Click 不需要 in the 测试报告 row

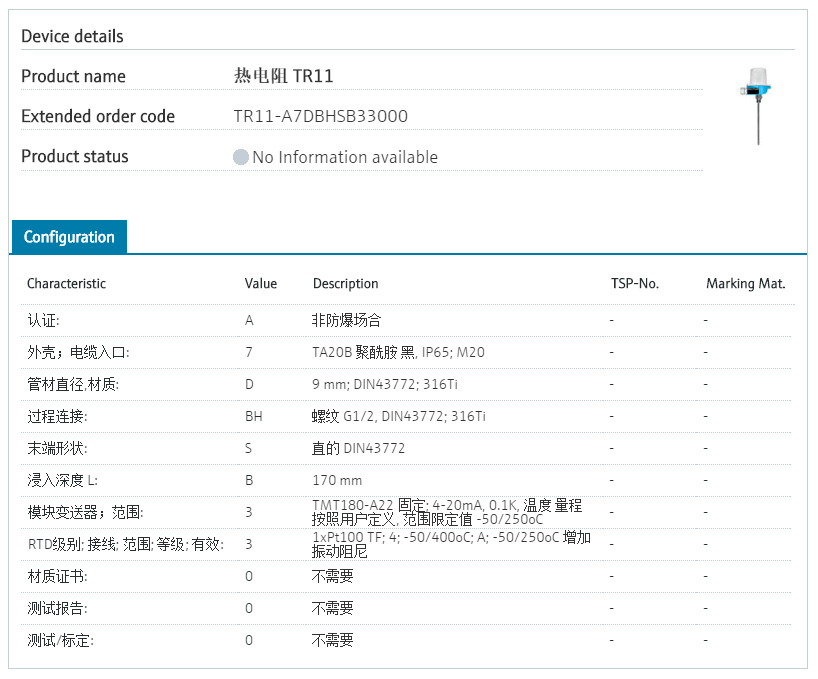[332, 609]
